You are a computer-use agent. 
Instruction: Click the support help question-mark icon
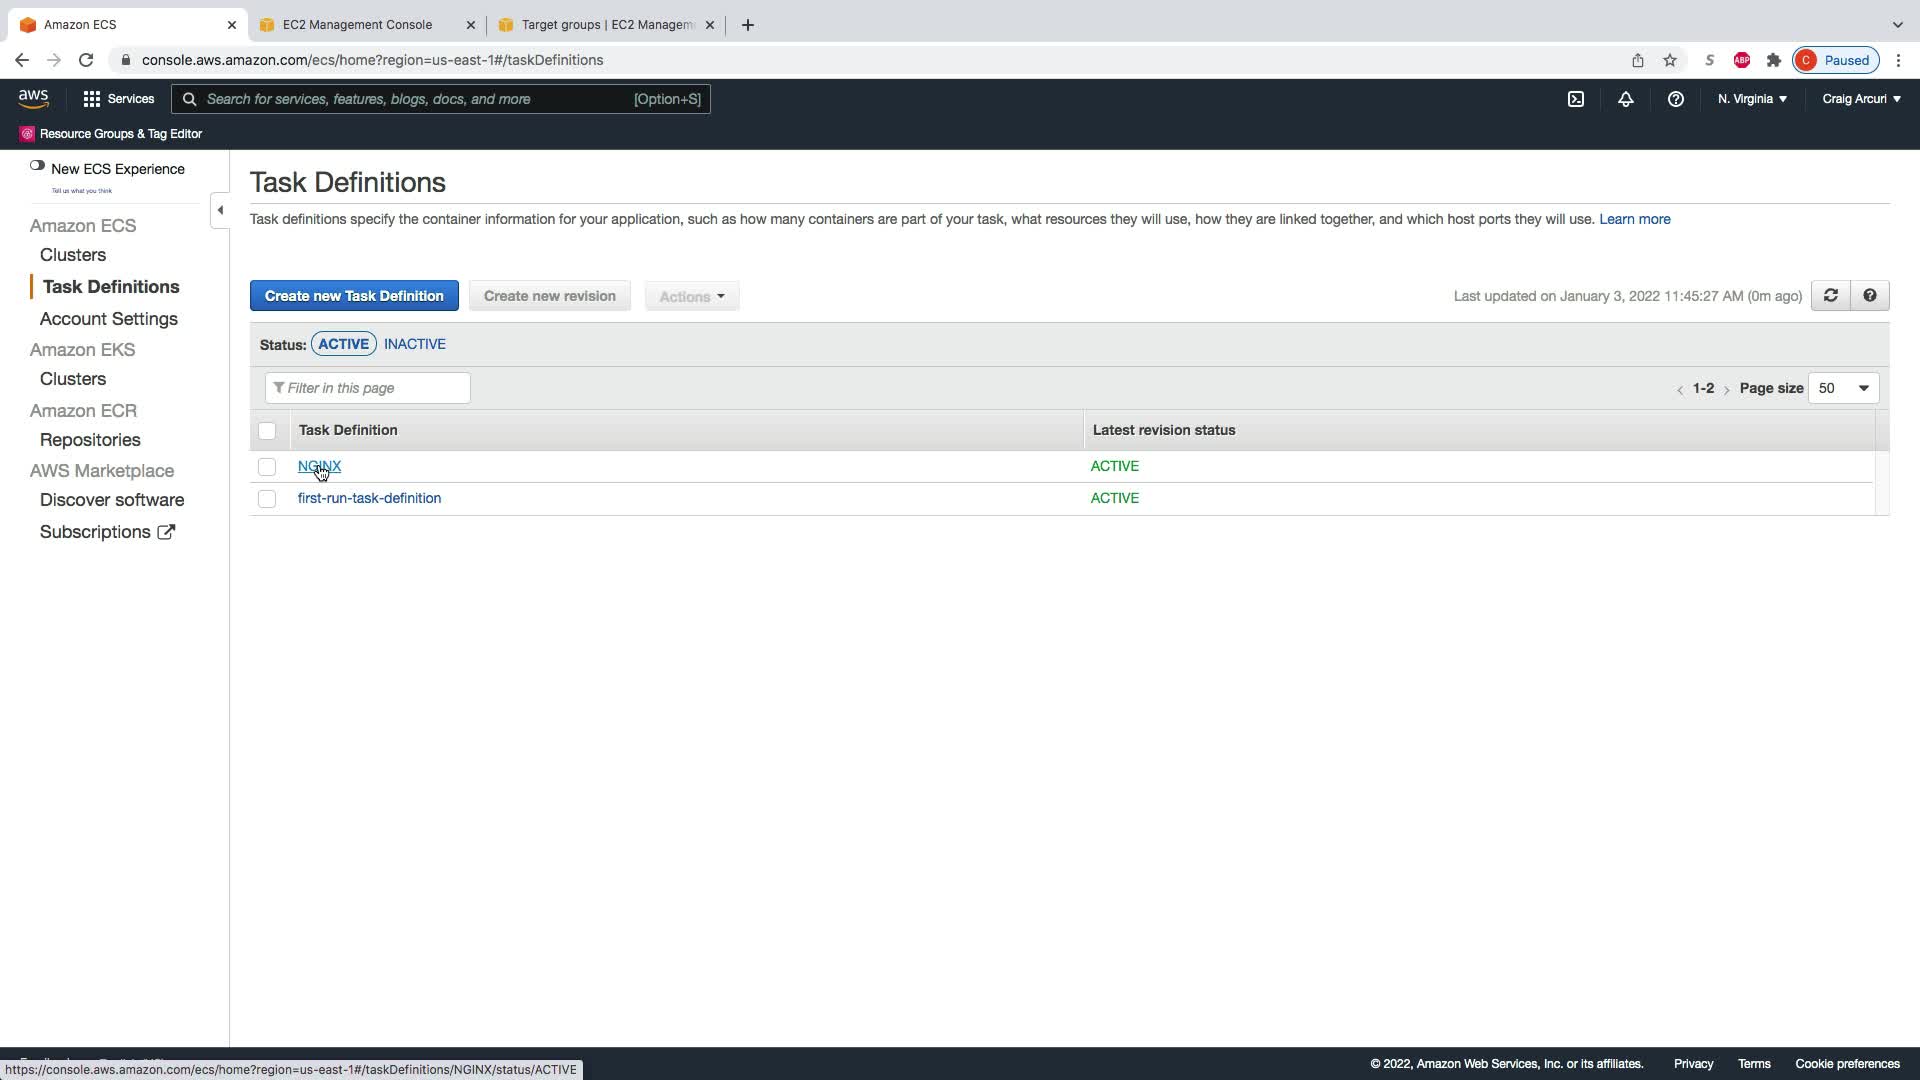click(1676, 99)
